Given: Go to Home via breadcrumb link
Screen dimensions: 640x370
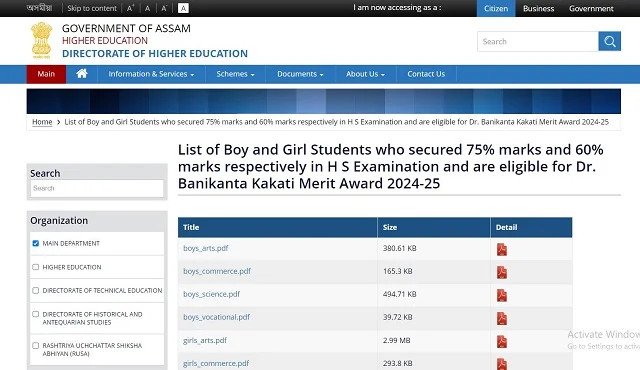Looking at the screenshot, I should (42, 122).
